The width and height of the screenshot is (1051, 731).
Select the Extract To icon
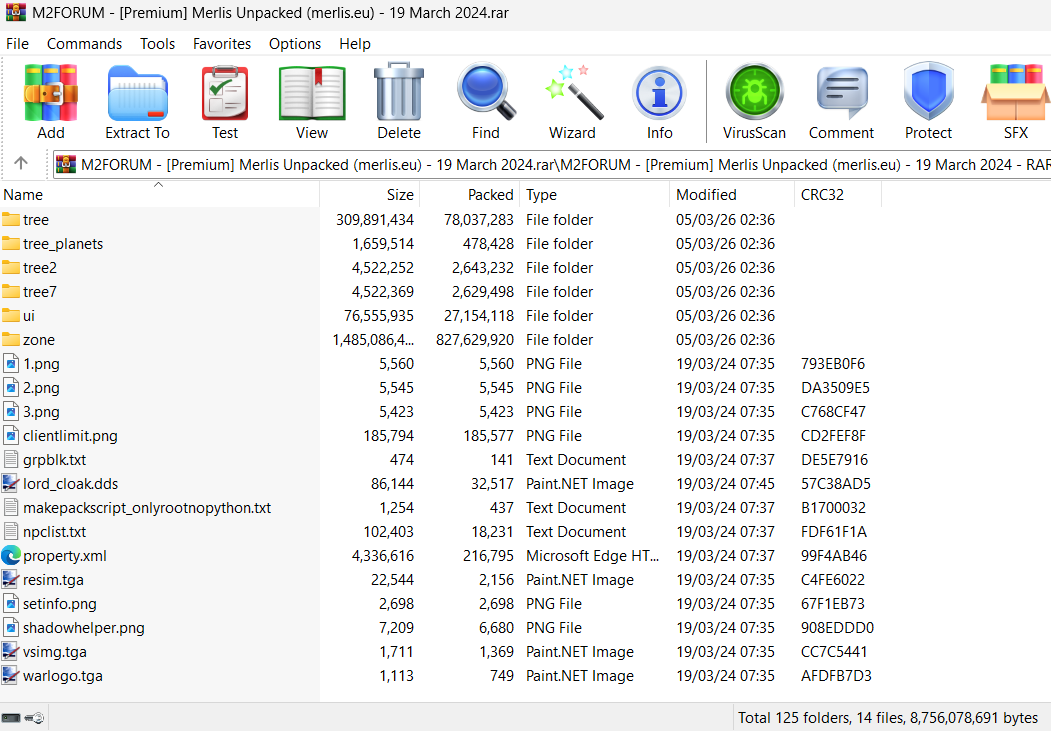(x=137, y=90)
